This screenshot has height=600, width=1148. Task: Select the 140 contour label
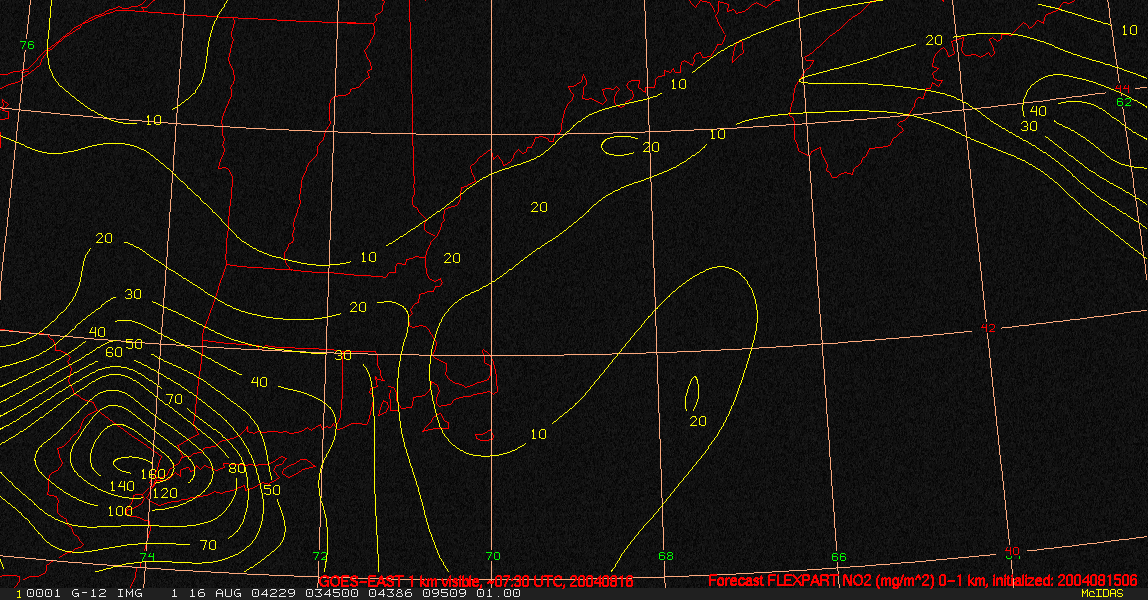(x=122, y=486)
